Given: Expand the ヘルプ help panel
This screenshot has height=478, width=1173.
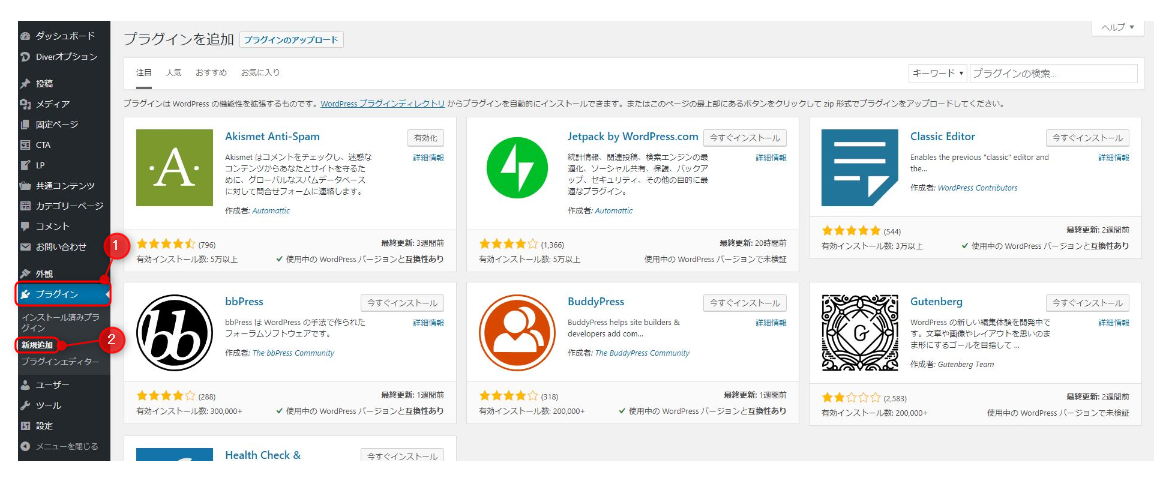Looking at the screenshot, I should (x=1117, y=27).
